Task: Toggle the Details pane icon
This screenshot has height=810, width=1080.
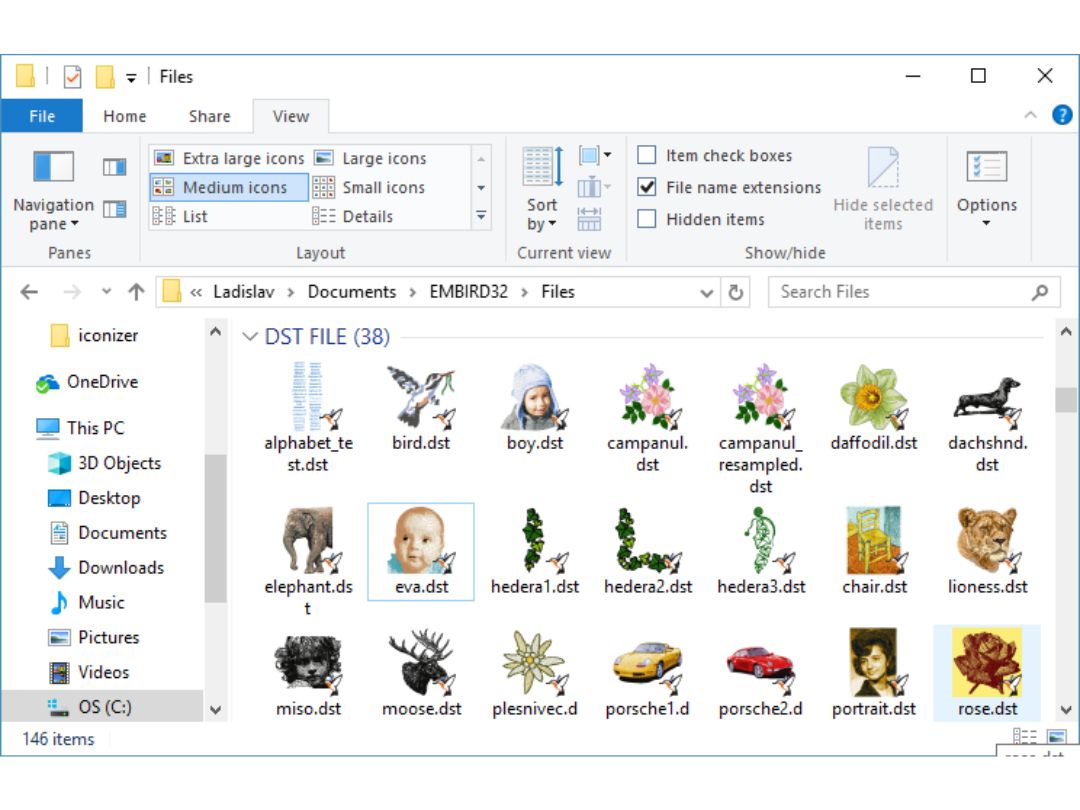Action: [114, 209]
